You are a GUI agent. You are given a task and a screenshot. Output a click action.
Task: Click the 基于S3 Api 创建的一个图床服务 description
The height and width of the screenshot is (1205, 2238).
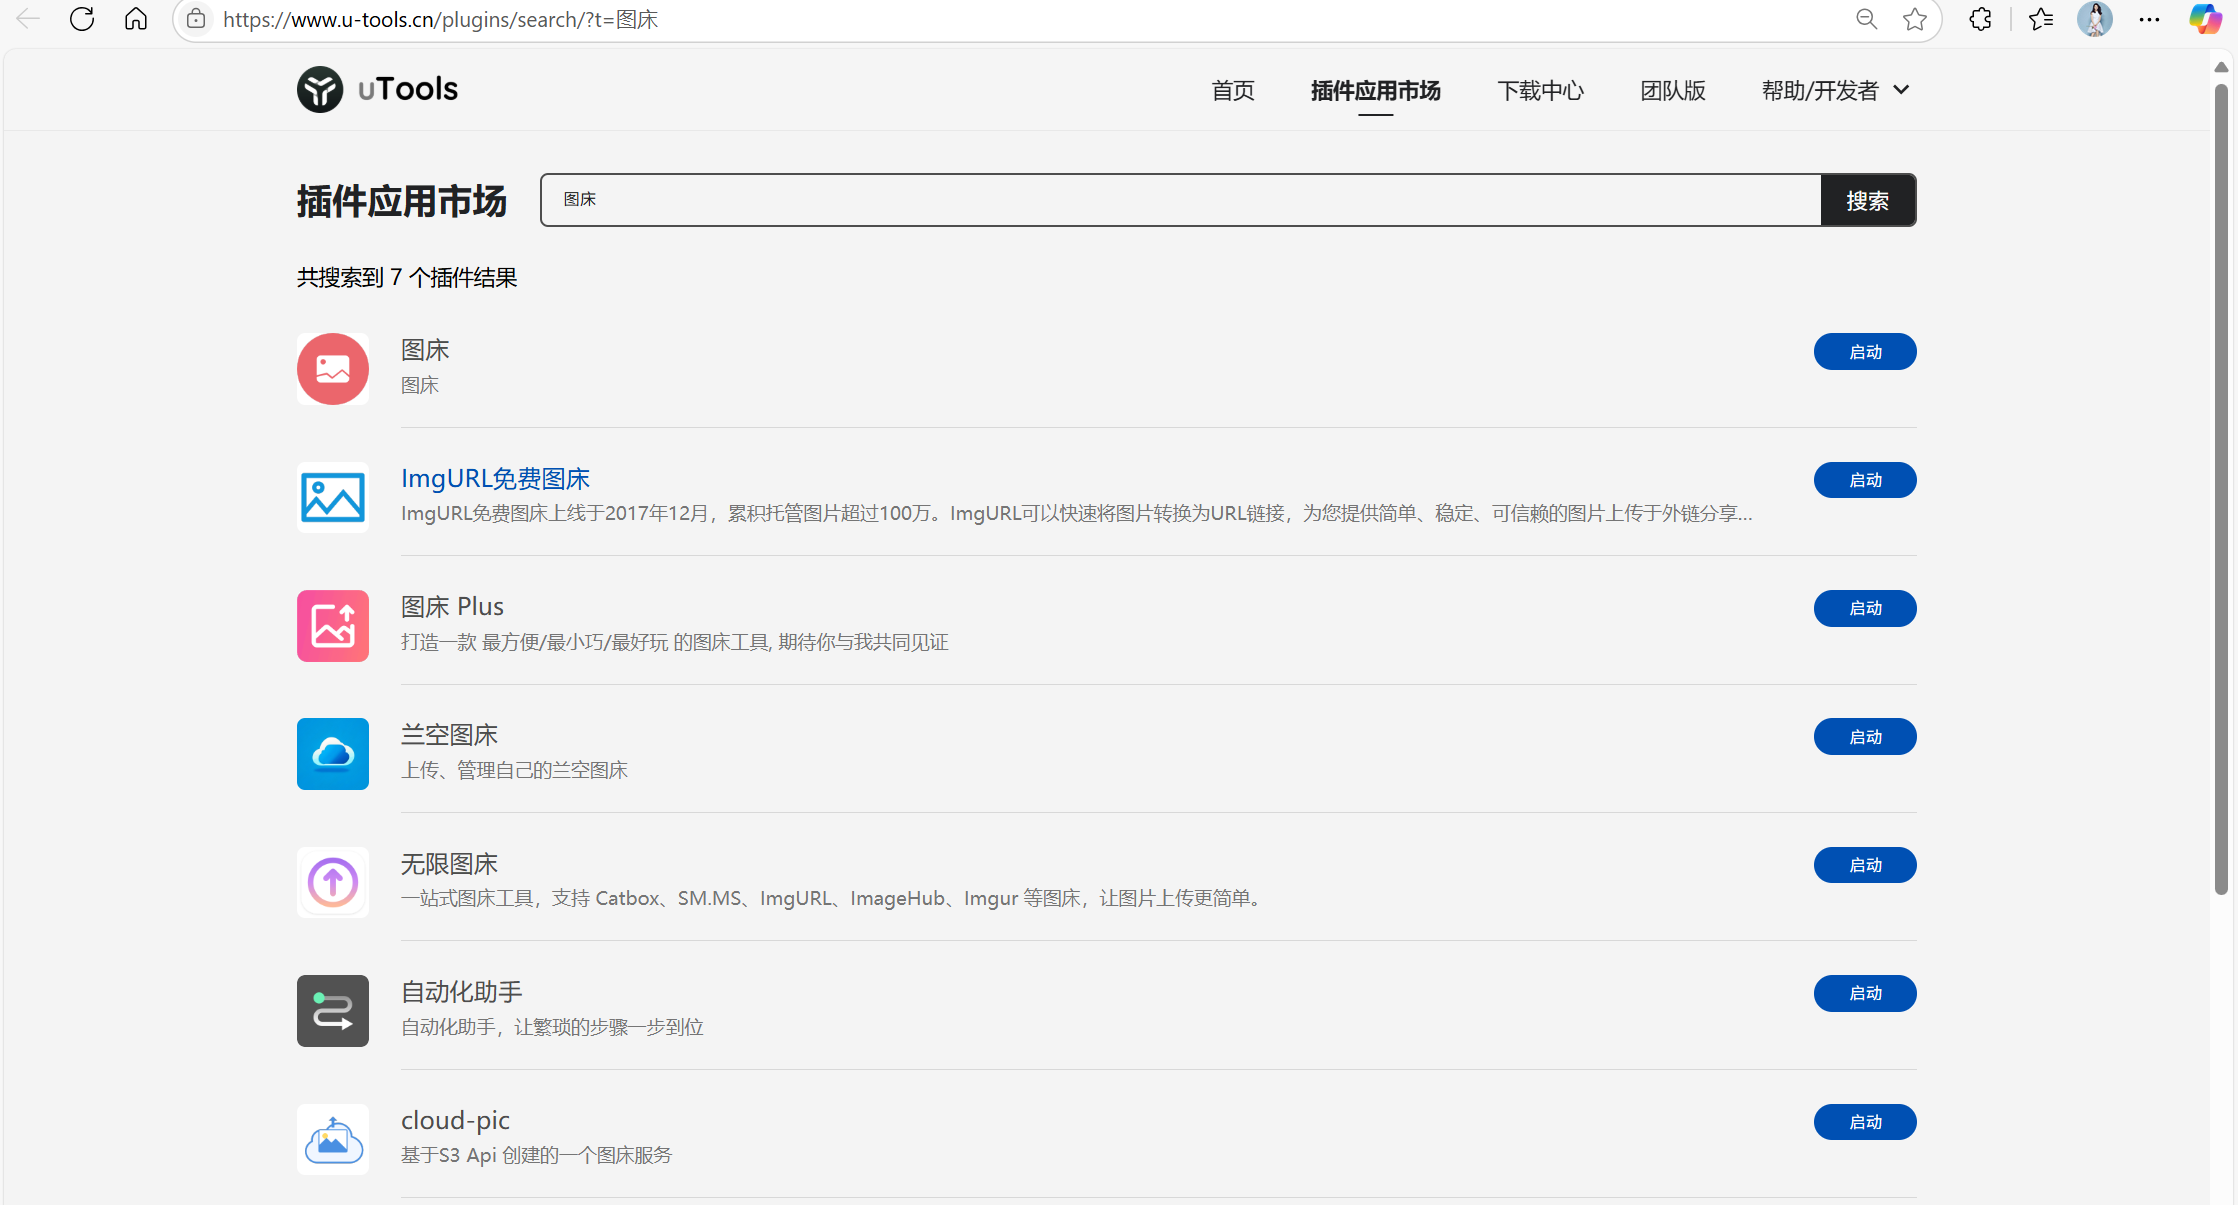coord(536,1155)
